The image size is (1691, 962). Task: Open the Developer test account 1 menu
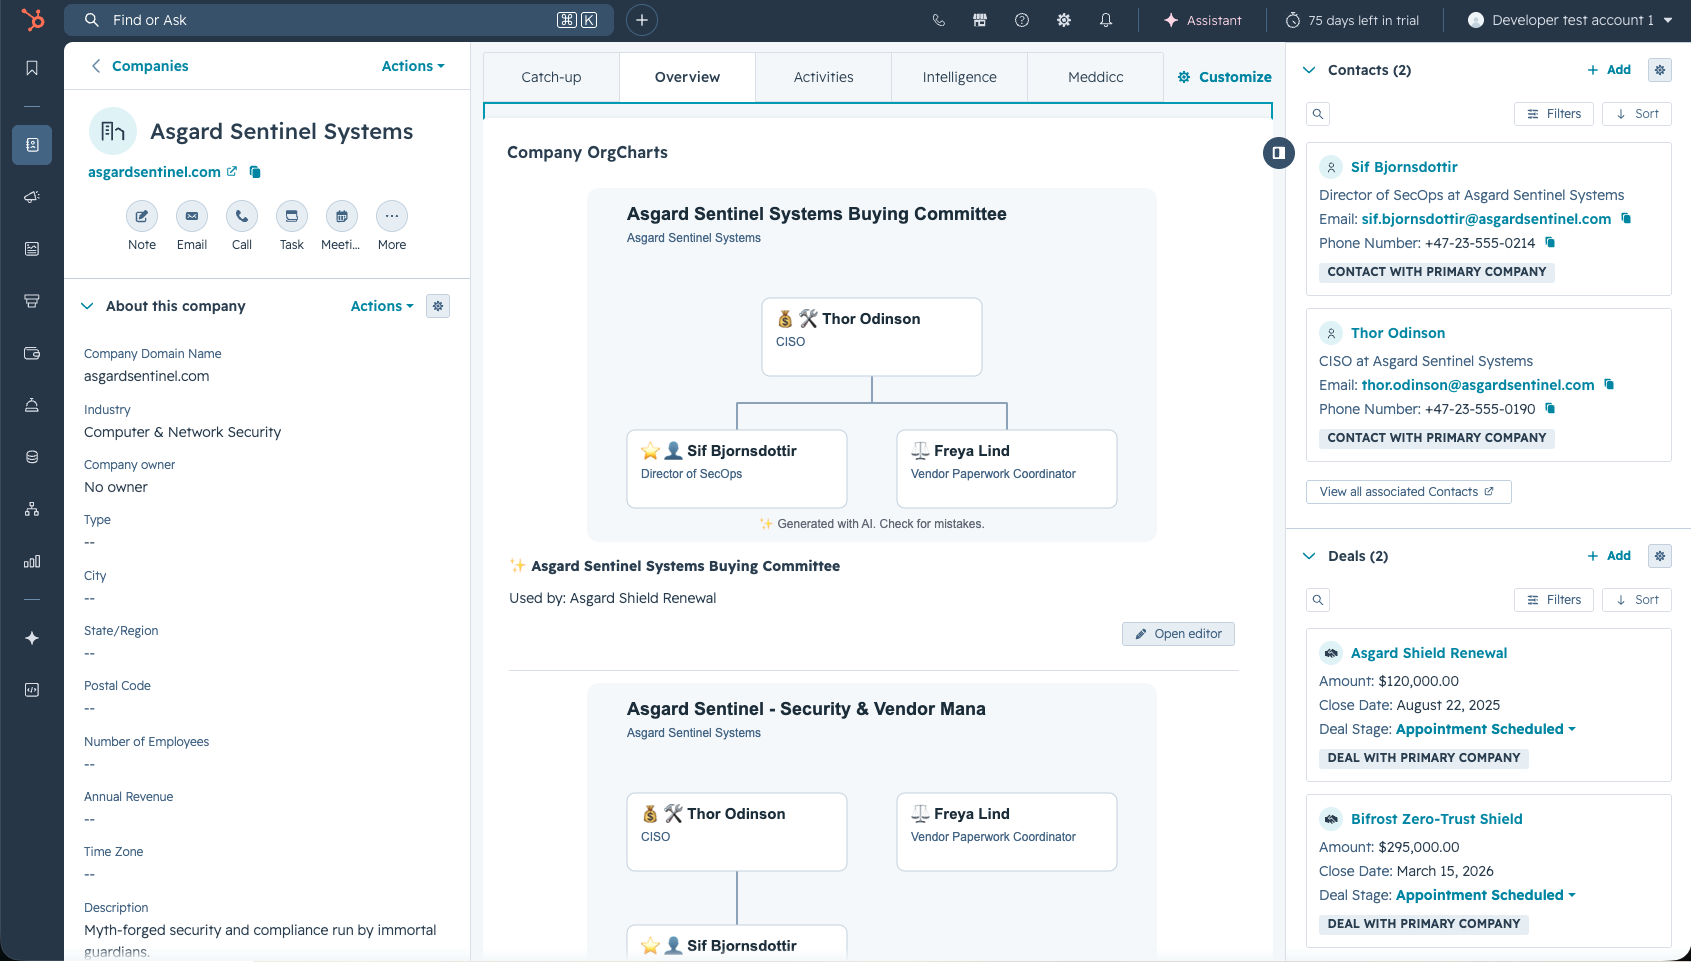tap(1570, 20)
